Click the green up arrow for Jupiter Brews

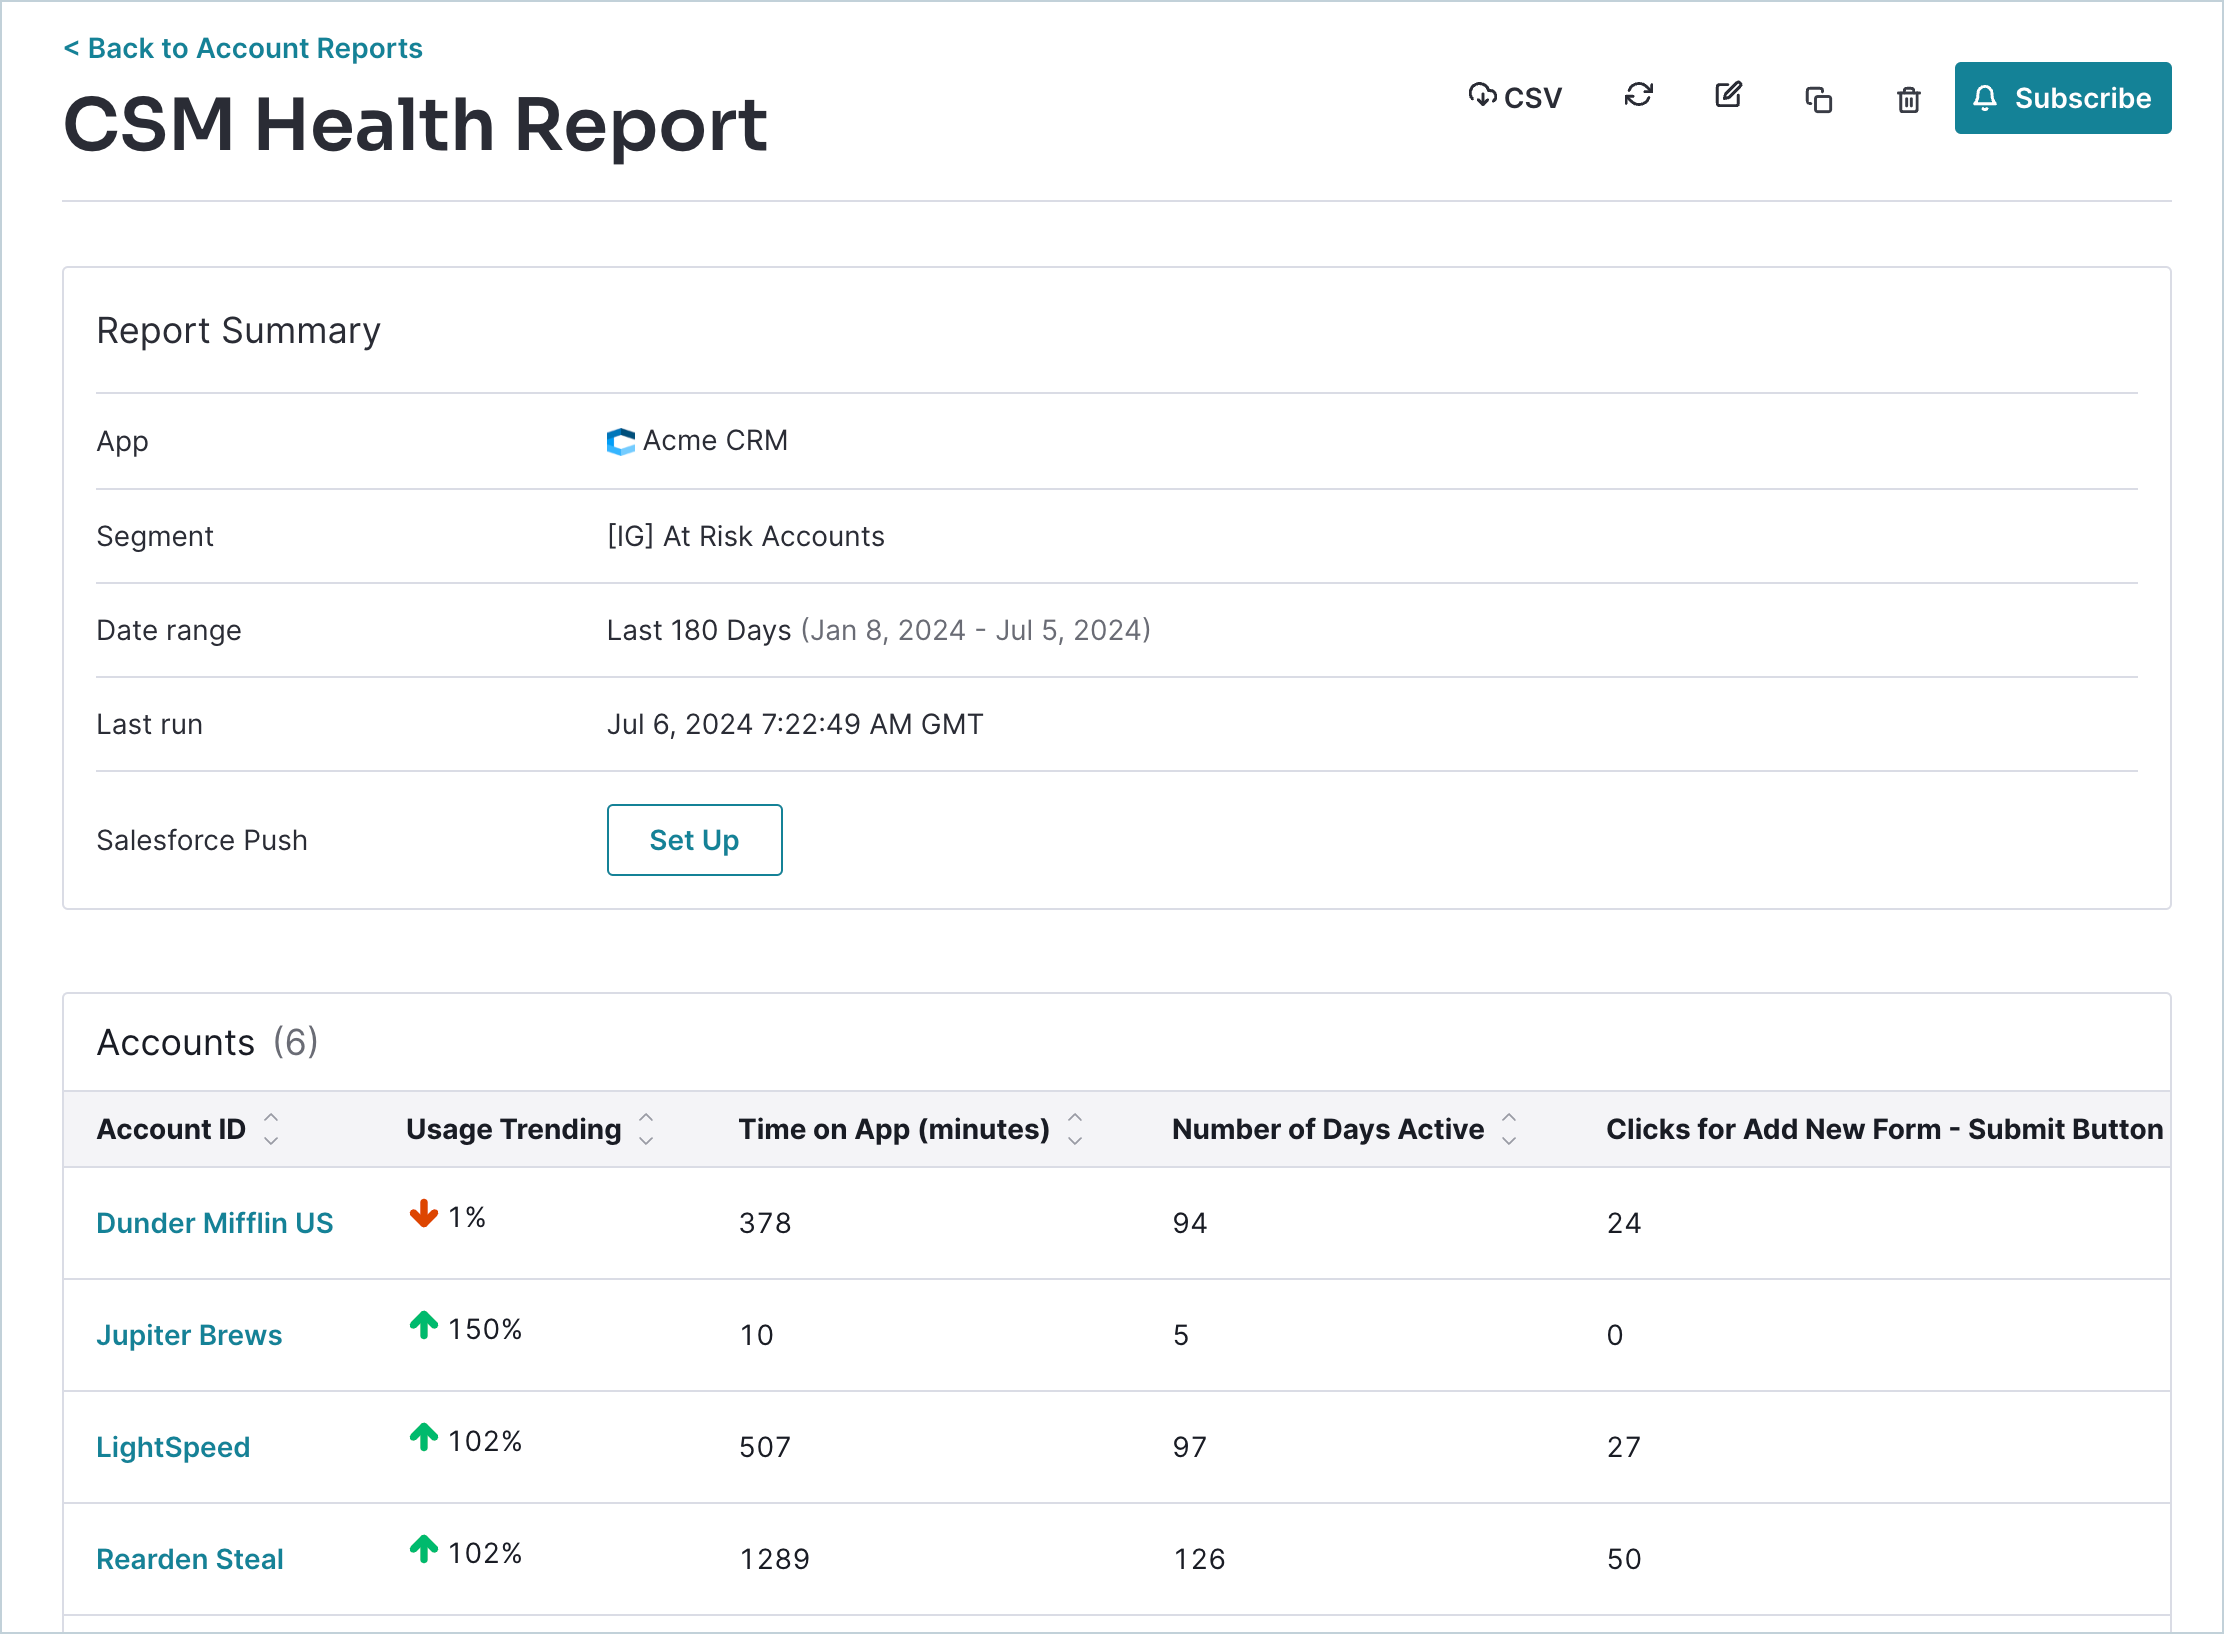coord(424,1325)
